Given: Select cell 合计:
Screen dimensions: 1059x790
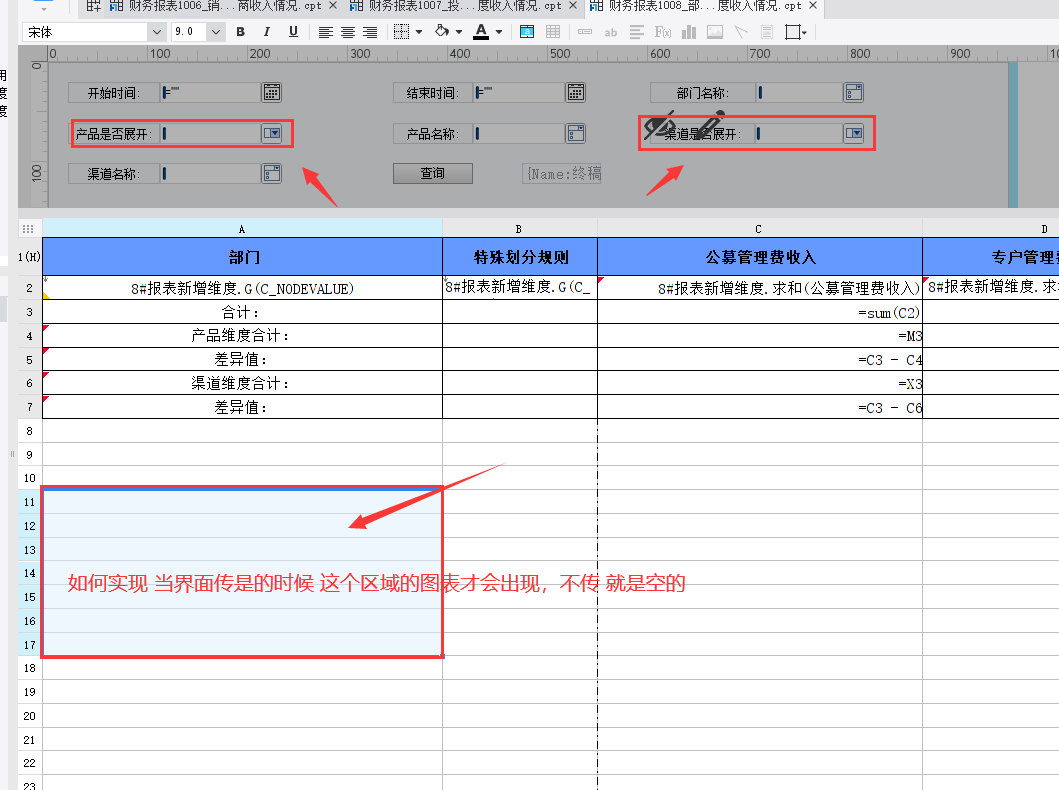Looking at the screenshot, I should [242, 312].
